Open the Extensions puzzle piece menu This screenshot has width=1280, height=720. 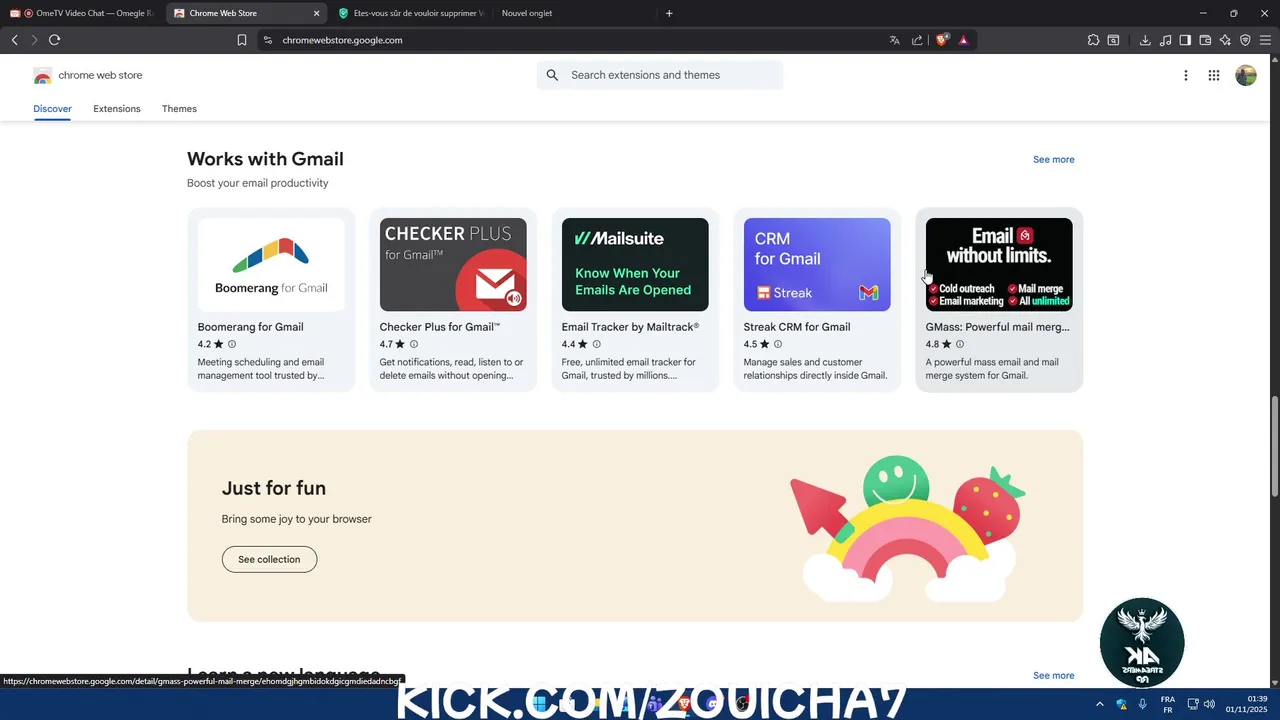(x=1093, y=40)
